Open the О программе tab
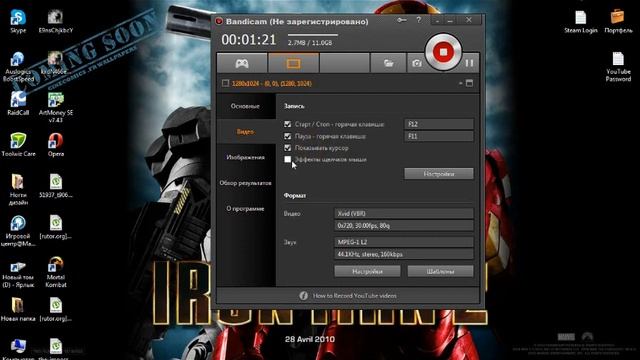This screenshot has height=360, width=640. pyautogui.click(x=245, y=209)
